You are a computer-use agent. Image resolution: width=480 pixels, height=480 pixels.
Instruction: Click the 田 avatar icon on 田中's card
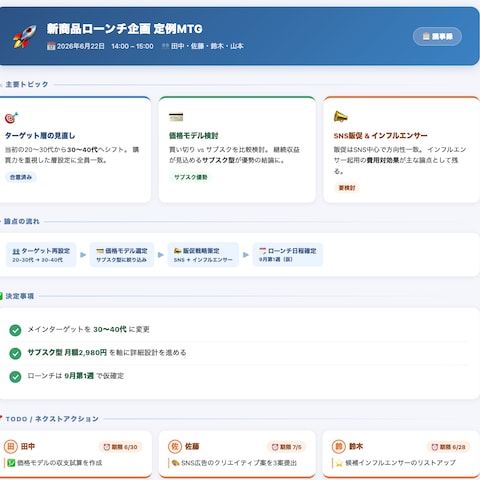tap(11, 446)
